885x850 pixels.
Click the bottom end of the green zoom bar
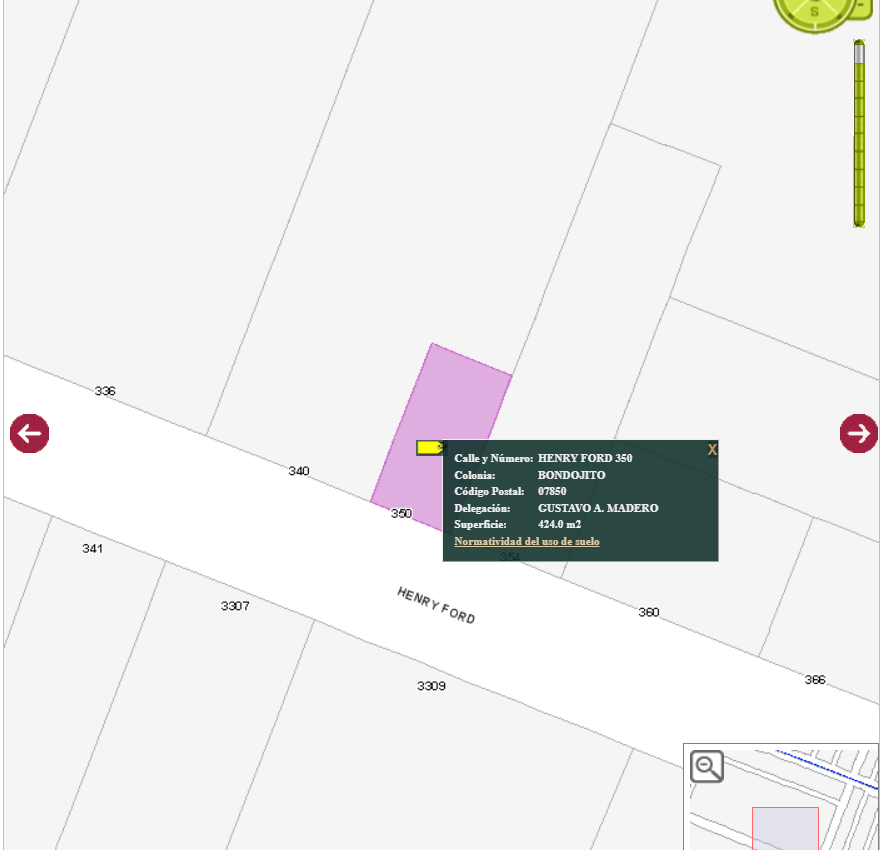point(858,221)
